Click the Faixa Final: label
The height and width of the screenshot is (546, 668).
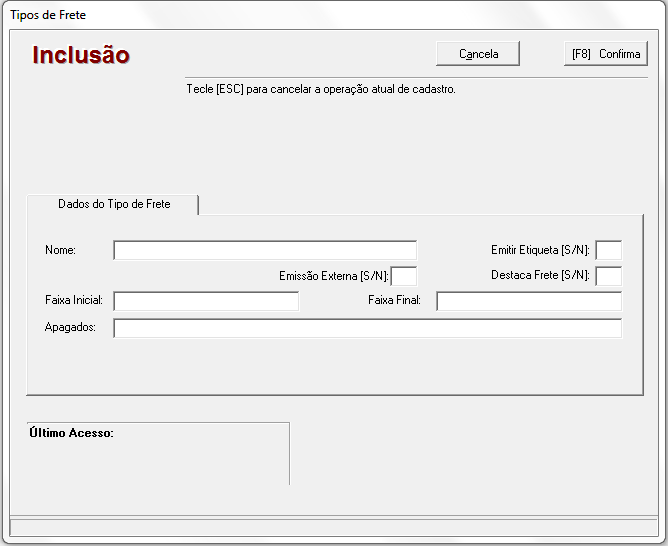394,300
